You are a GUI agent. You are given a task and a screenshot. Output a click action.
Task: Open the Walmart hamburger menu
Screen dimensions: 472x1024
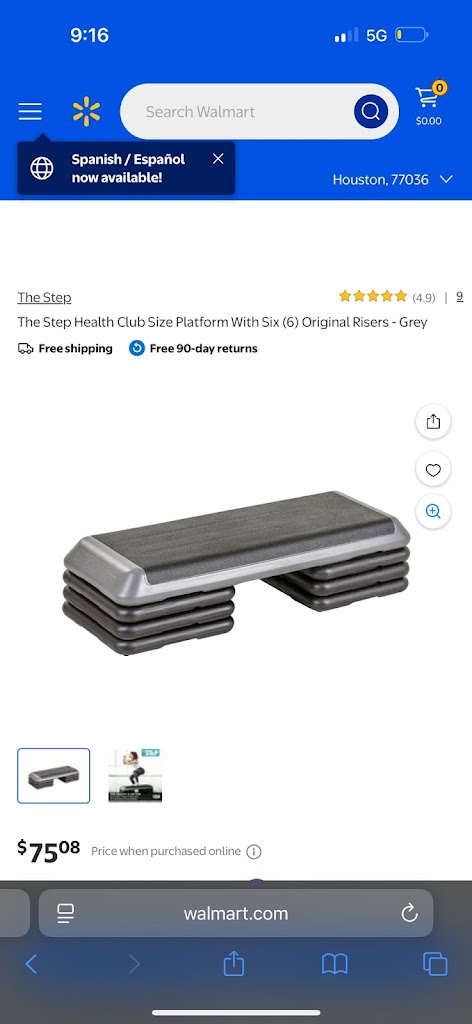point(30,112)
